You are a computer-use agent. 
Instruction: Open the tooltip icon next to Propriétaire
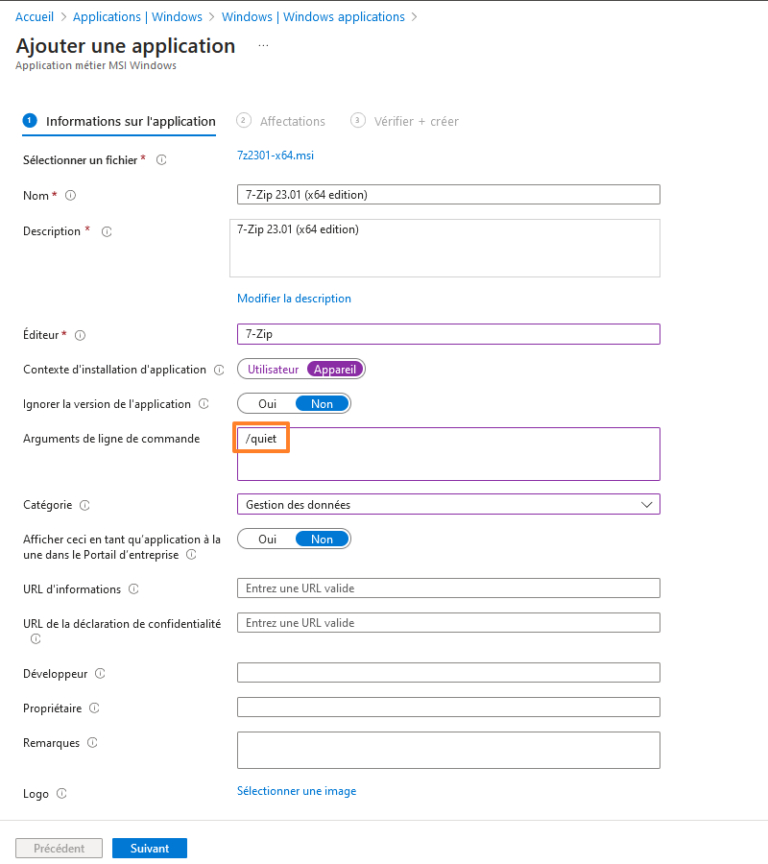point(94,708)
